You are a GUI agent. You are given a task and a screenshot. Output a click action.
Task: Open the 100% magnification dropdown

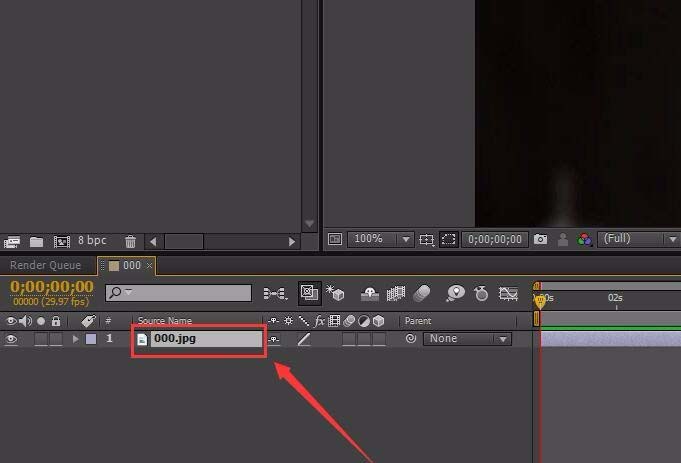coord(380,239)
